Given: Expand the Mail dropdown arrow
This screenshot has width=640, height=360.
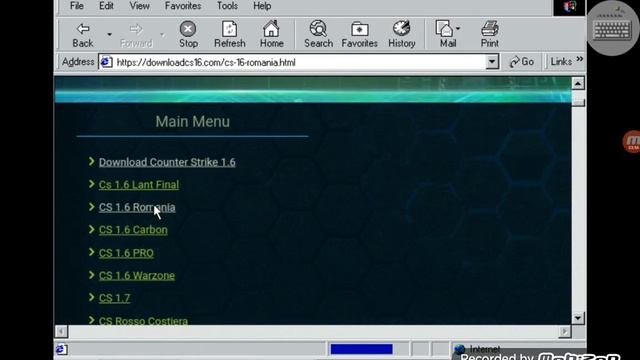Looking at the screenshot, I should coord(458,29).
